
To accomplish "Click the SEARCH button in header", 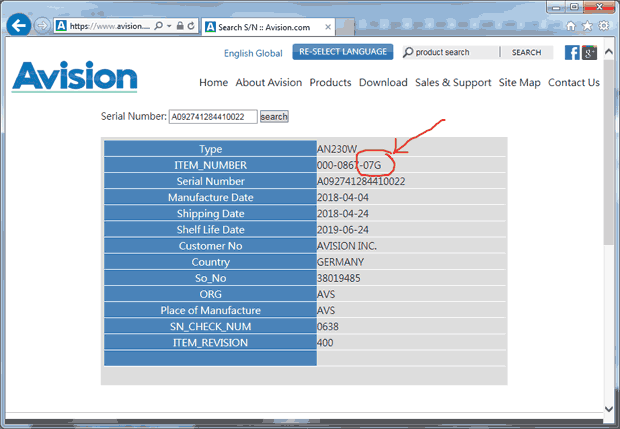I will pyautogui.click(x=526, y=52).
